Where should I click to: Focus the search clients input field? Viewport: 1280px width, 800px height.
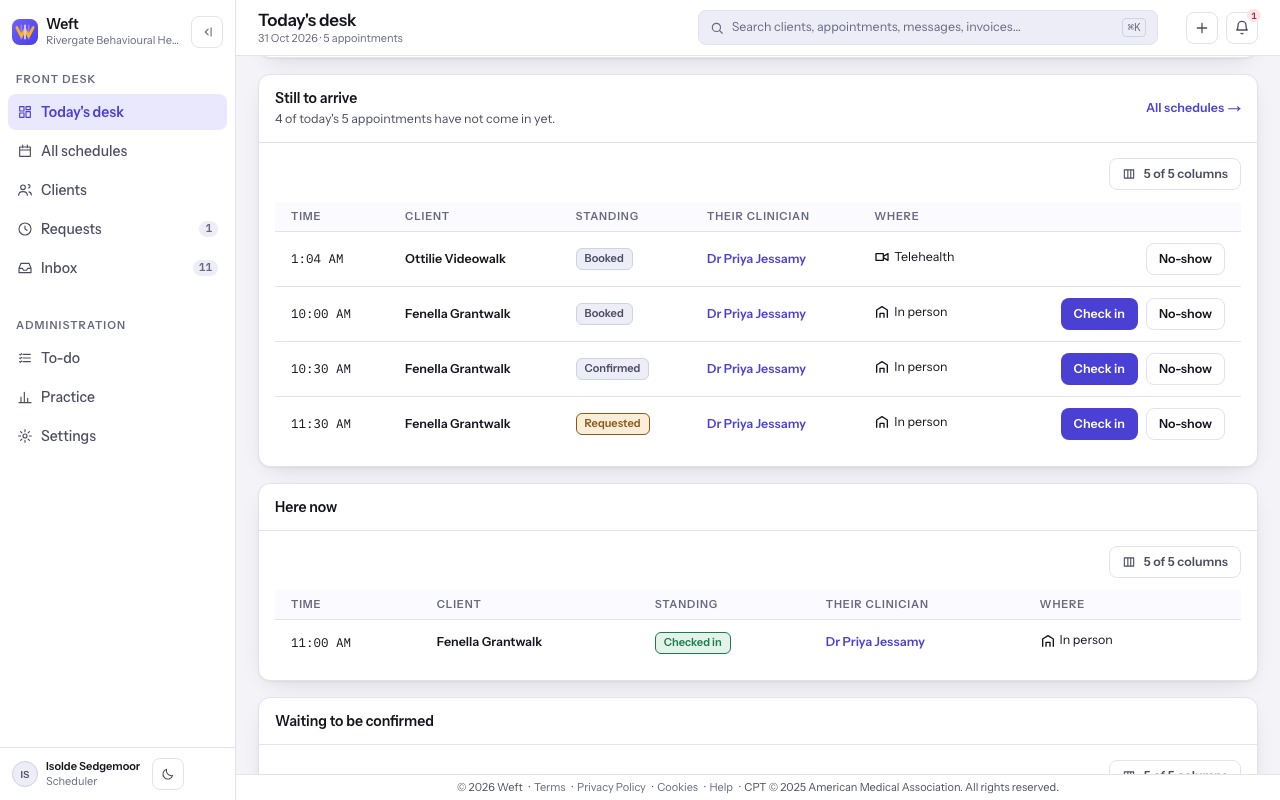coord(928,28)
